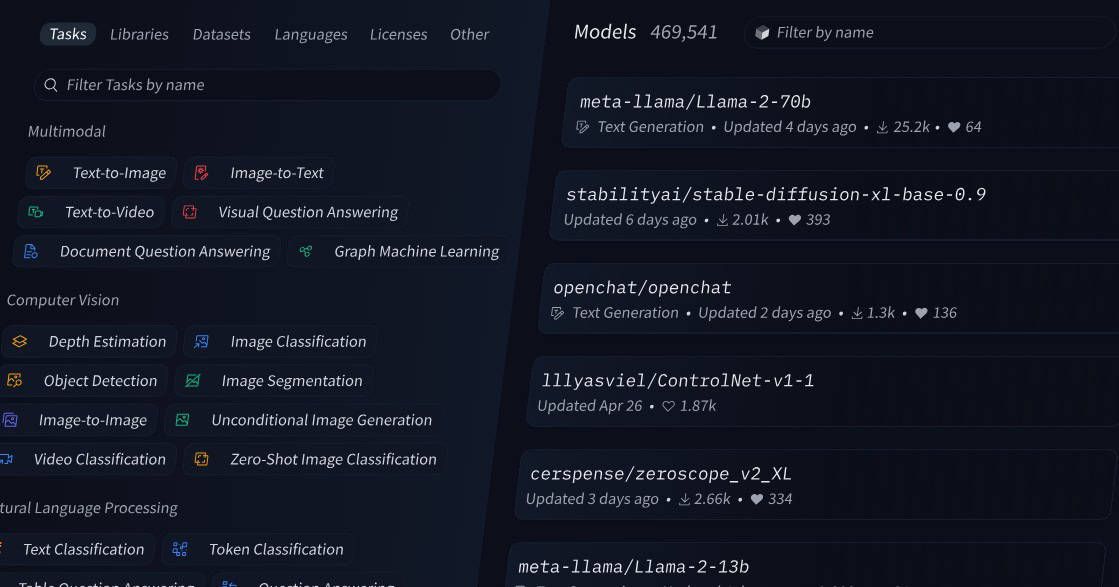This screenshot has height=587, width=1119.
Task: Click the Image-to-Text task icon
Action: pyautogui.click(x=201, y=173)
